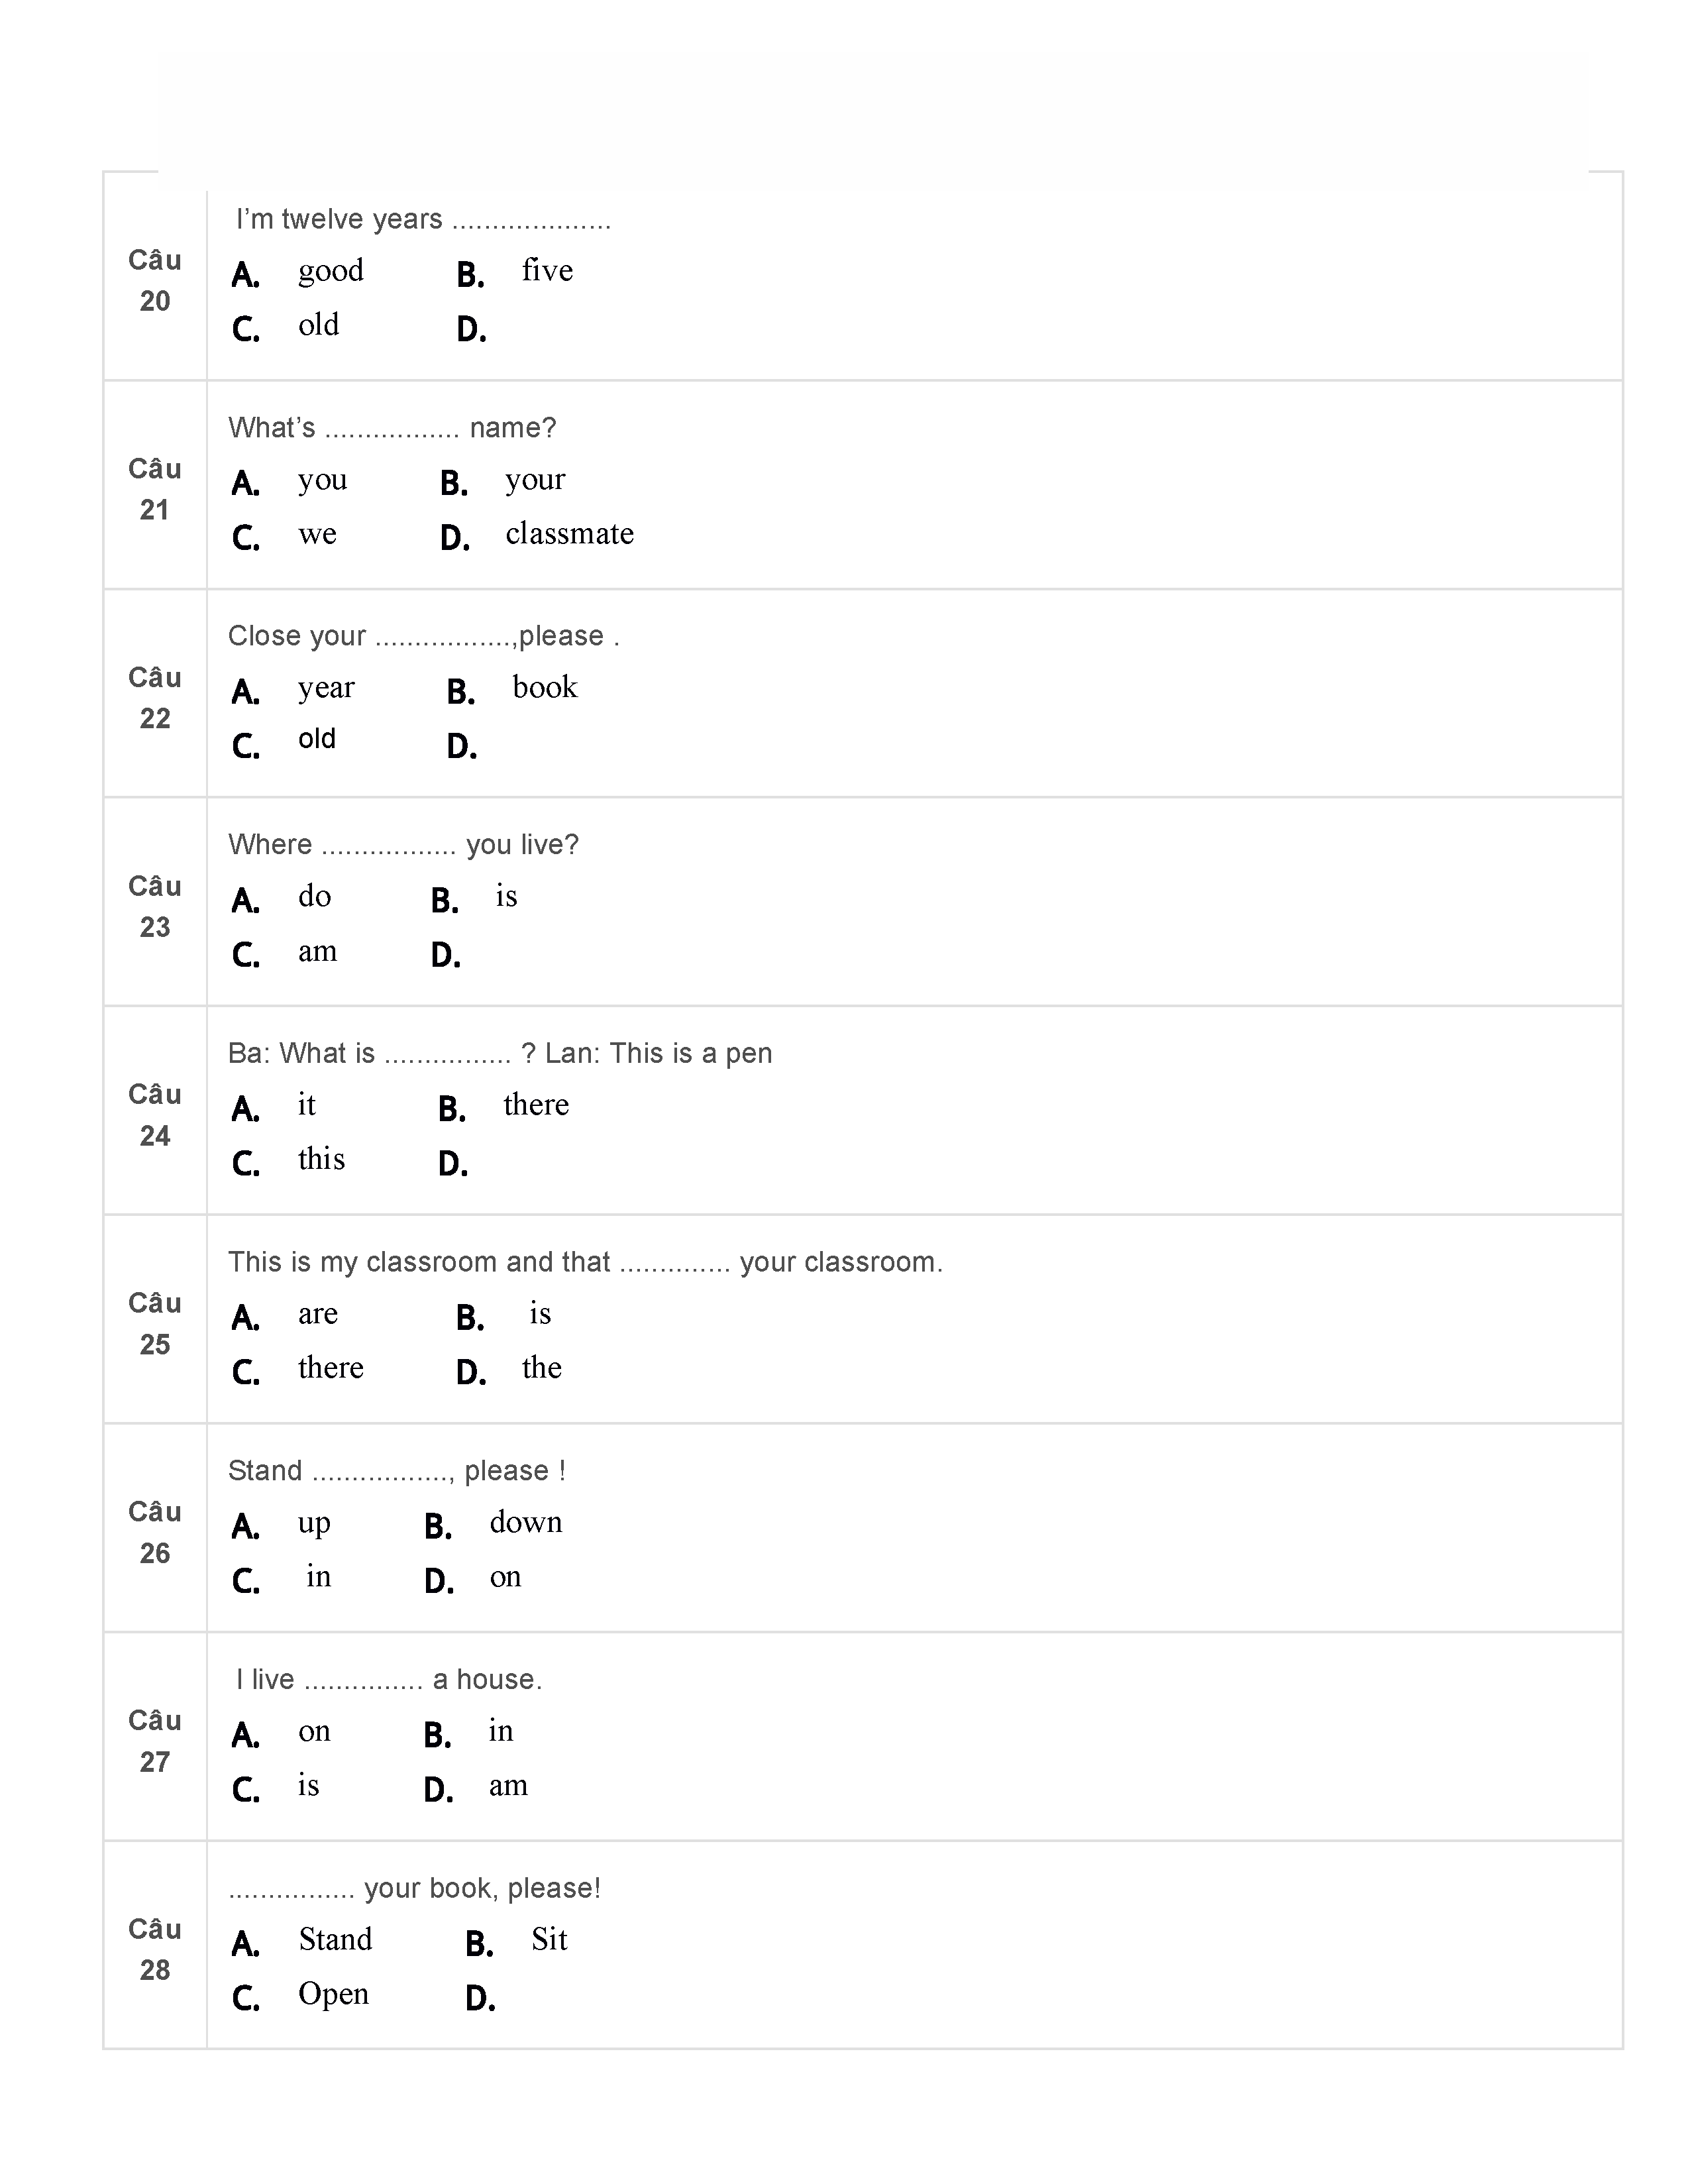Click the question text 'I'm twelve years'
Viewport: 1690px width, 2184px height.
tap(423, 220)
